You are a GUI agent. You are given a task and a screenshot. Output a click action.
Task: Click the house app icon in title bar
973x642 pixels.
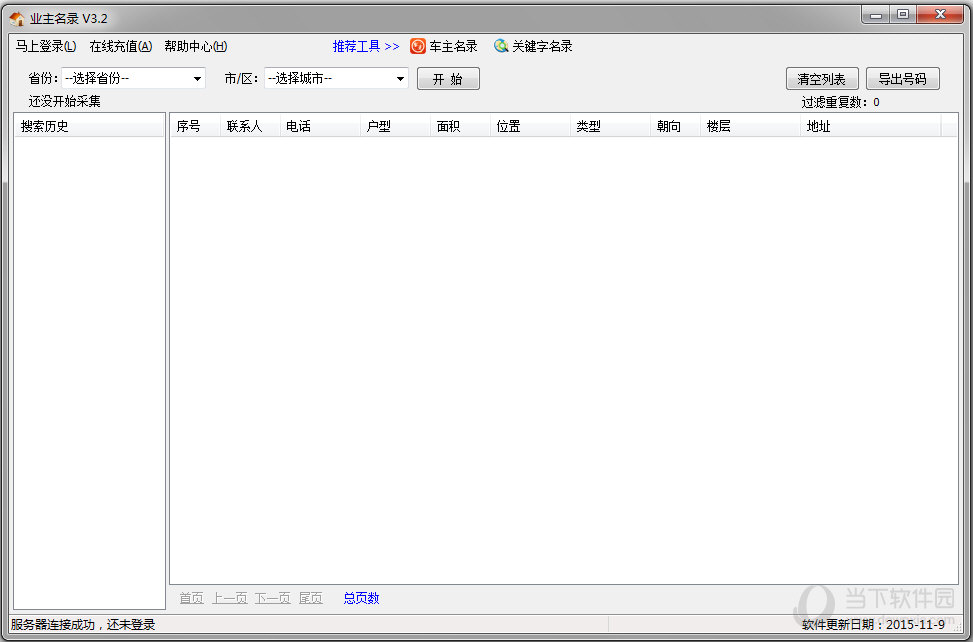pos(17,19)
